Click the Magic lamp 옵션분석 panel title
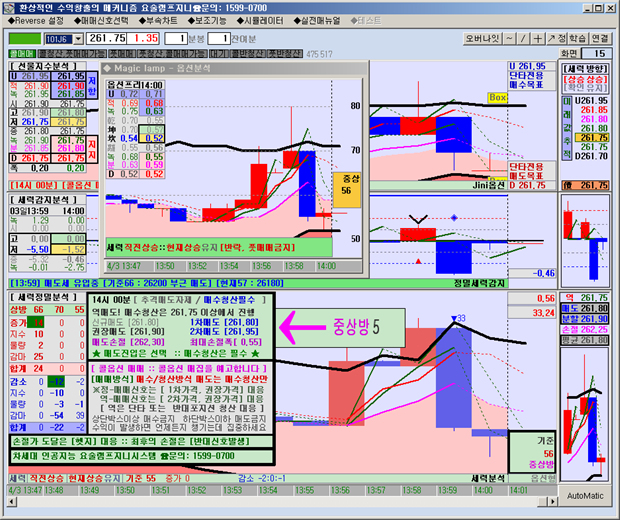Image resolution: width=620 pixels, height=520 pixels. click(162, 68)
